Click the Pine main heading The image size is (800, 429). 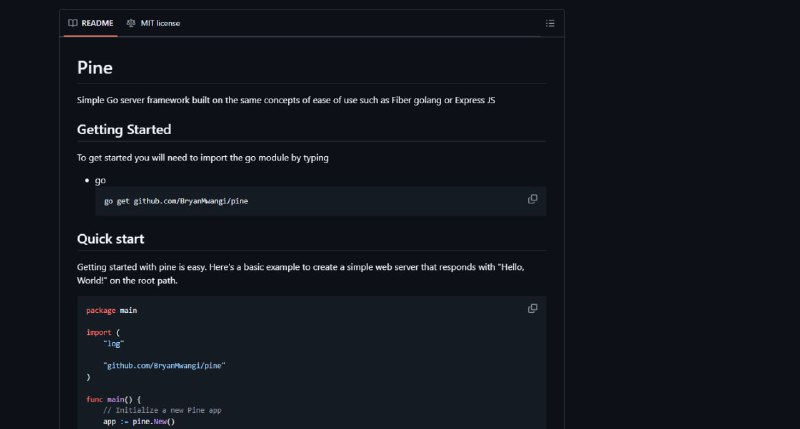95,68
